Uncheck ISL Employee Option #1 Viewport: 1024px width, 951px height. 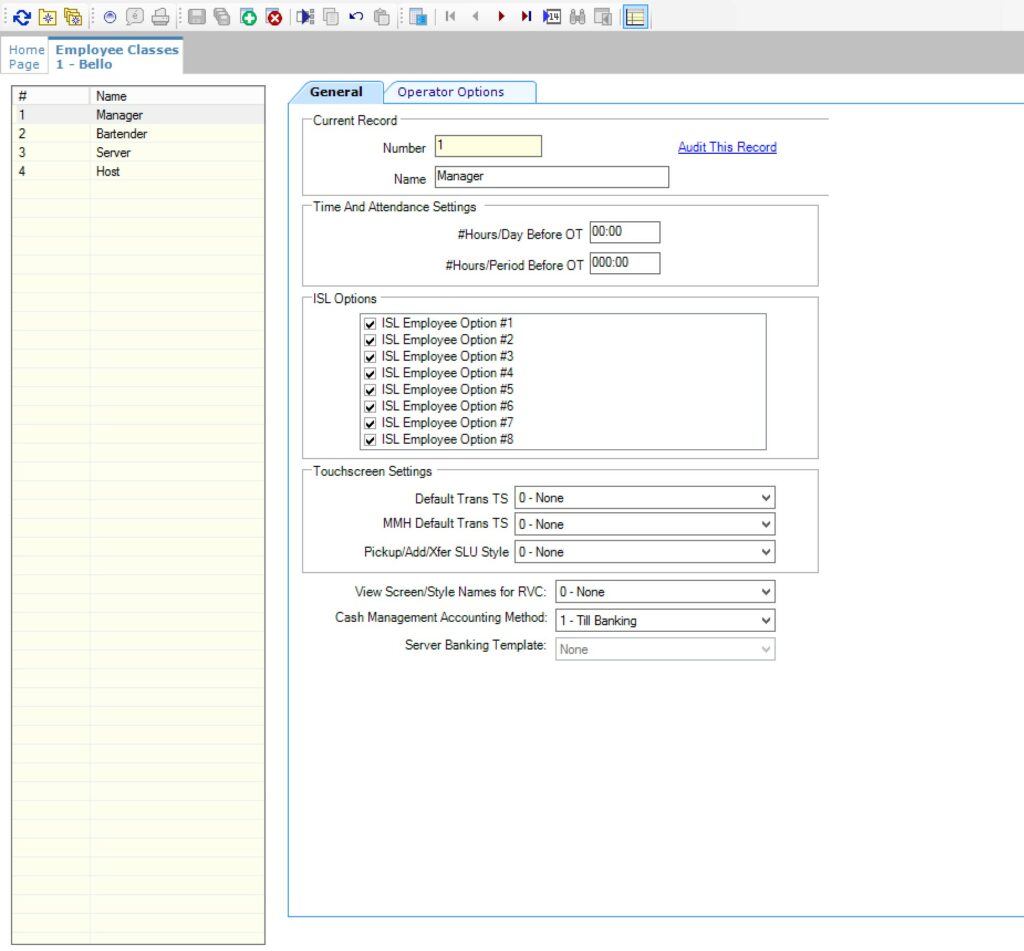[370, 324]
